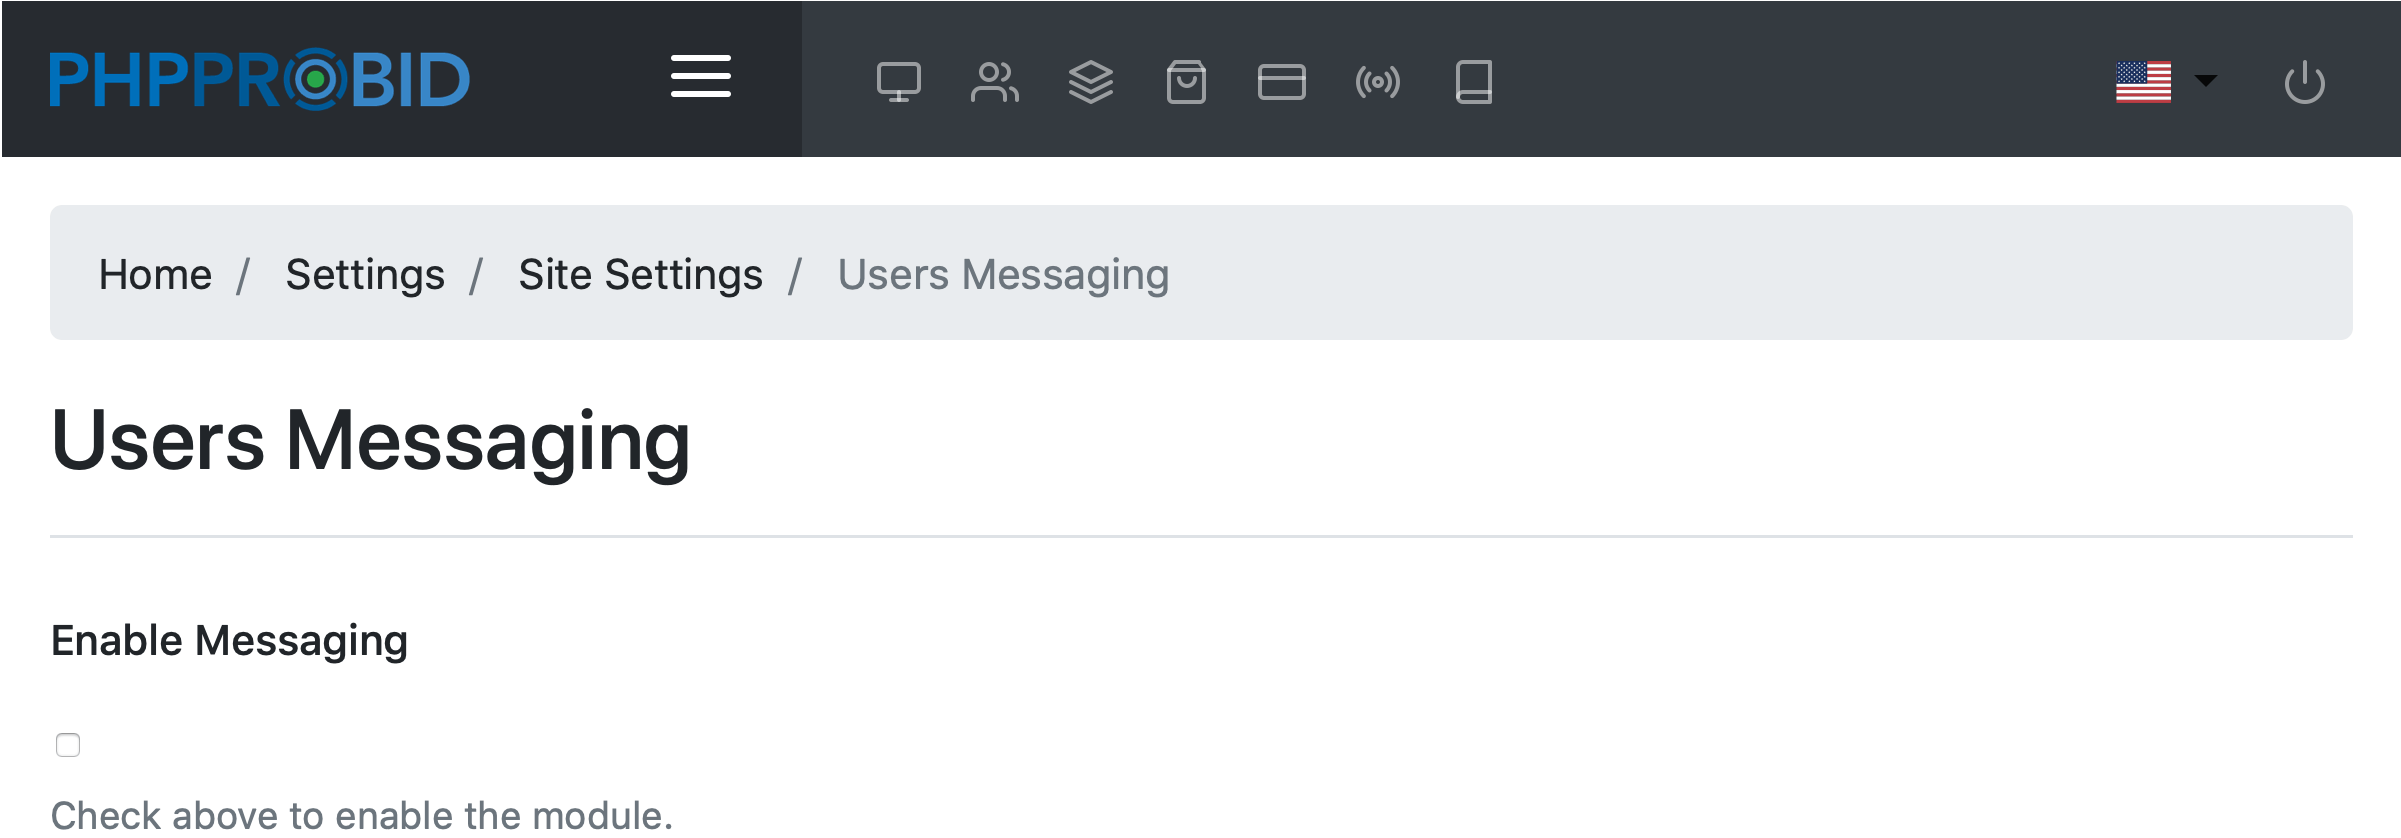The height and width of the screenshot is (838, 2401).
Task: Click the book icon in navbar
Action: click(1473, 82)
